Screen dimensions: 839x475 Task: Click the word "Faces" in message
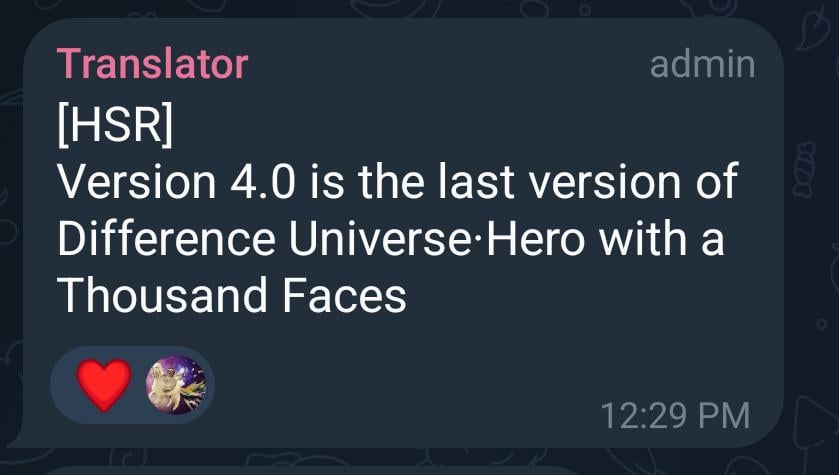tap(344, 296)
